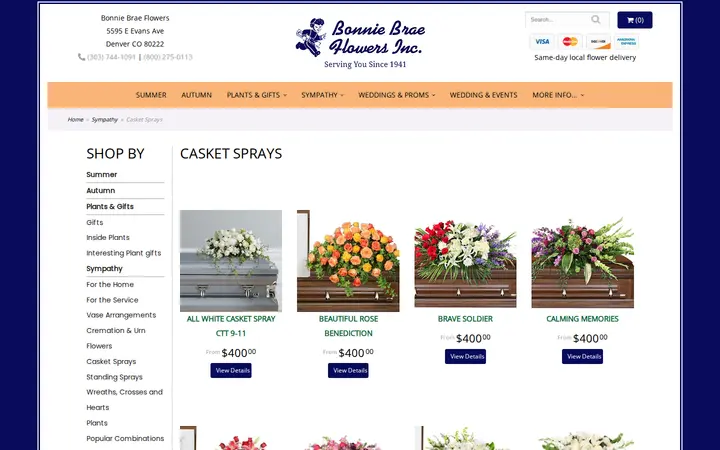Click the phone icon beside (303) 744-1091

click(81, 57)
